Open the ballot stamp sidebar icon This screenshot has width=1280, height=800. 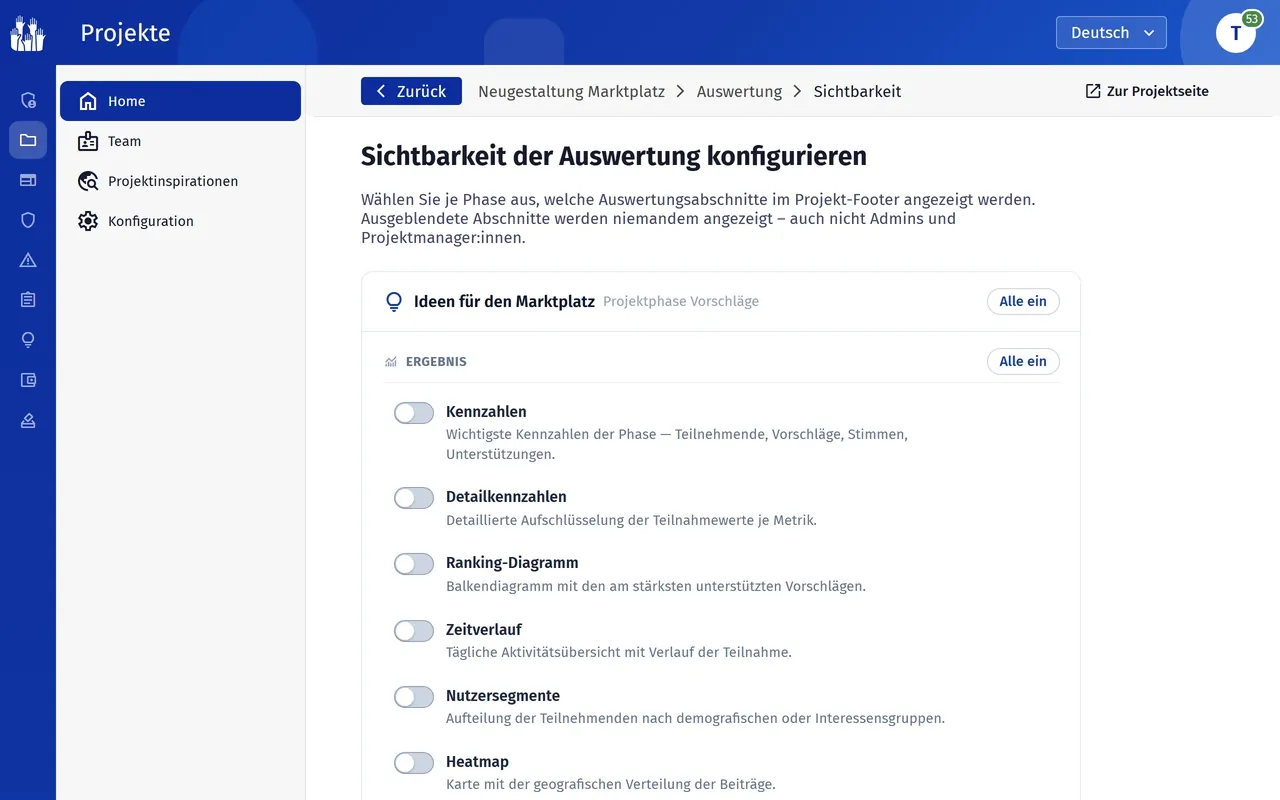click(28, 420)
